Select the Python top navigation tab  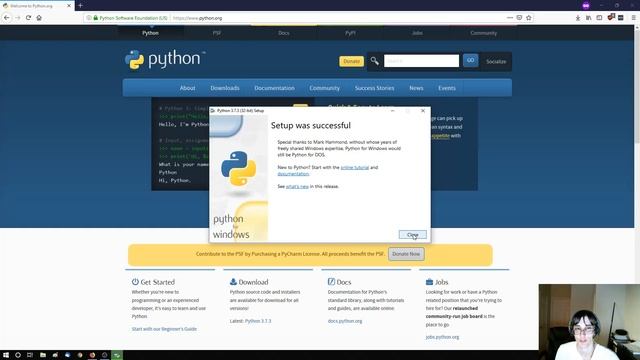[150, 33]
